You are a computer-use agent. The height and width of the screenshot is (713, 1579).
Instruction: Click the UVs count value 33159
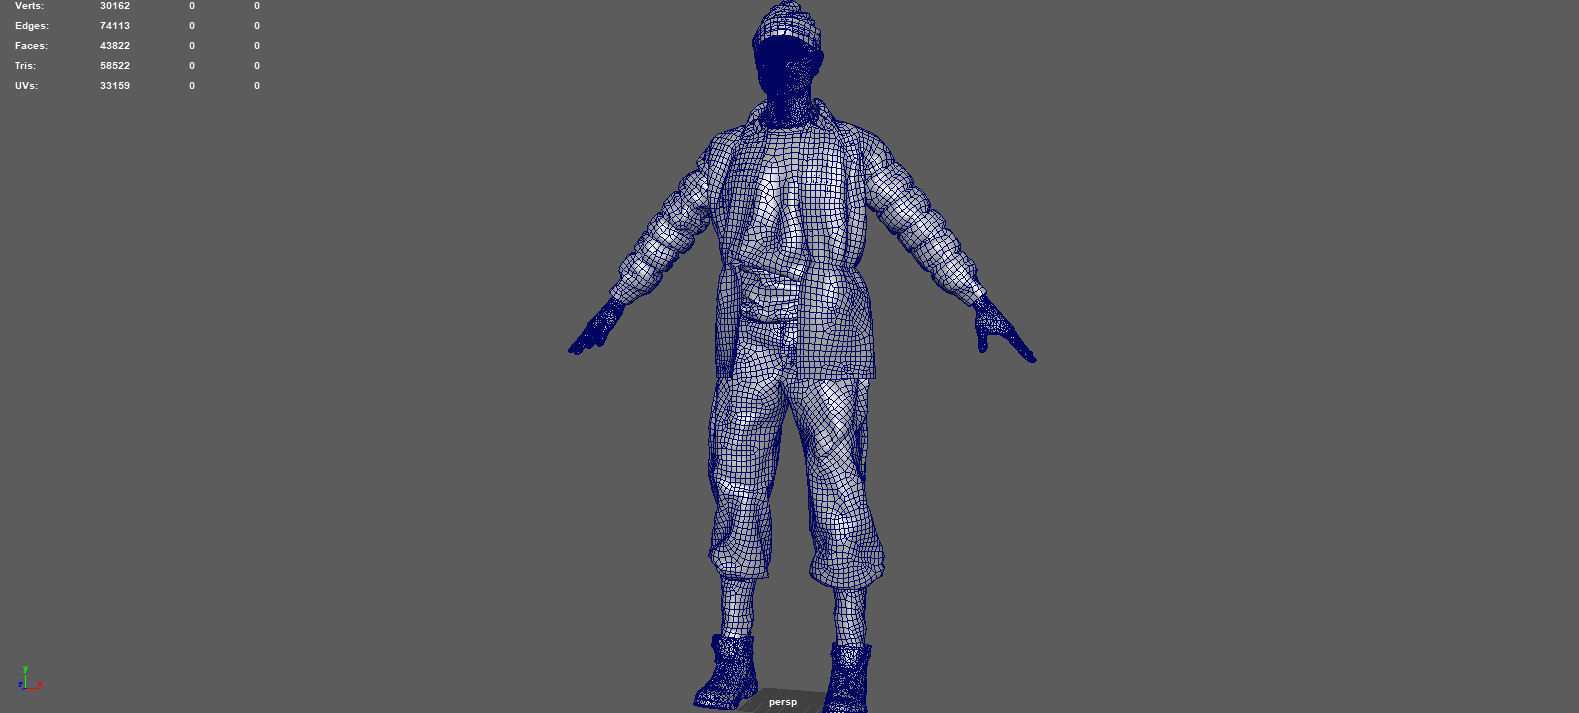115,86
